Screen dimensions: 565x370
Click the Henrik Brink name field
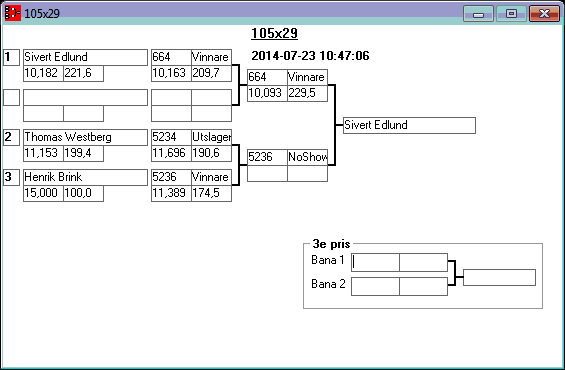(85, 177)
